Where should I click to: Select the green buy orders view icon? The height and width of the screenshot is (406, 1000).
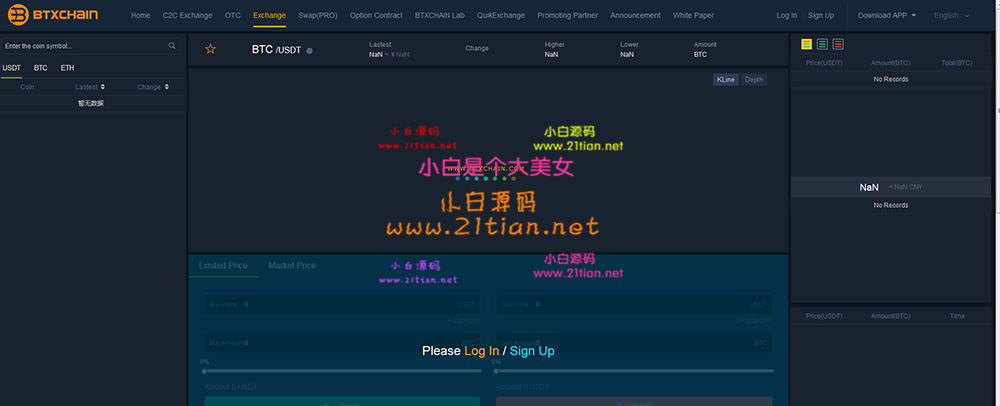822,44
